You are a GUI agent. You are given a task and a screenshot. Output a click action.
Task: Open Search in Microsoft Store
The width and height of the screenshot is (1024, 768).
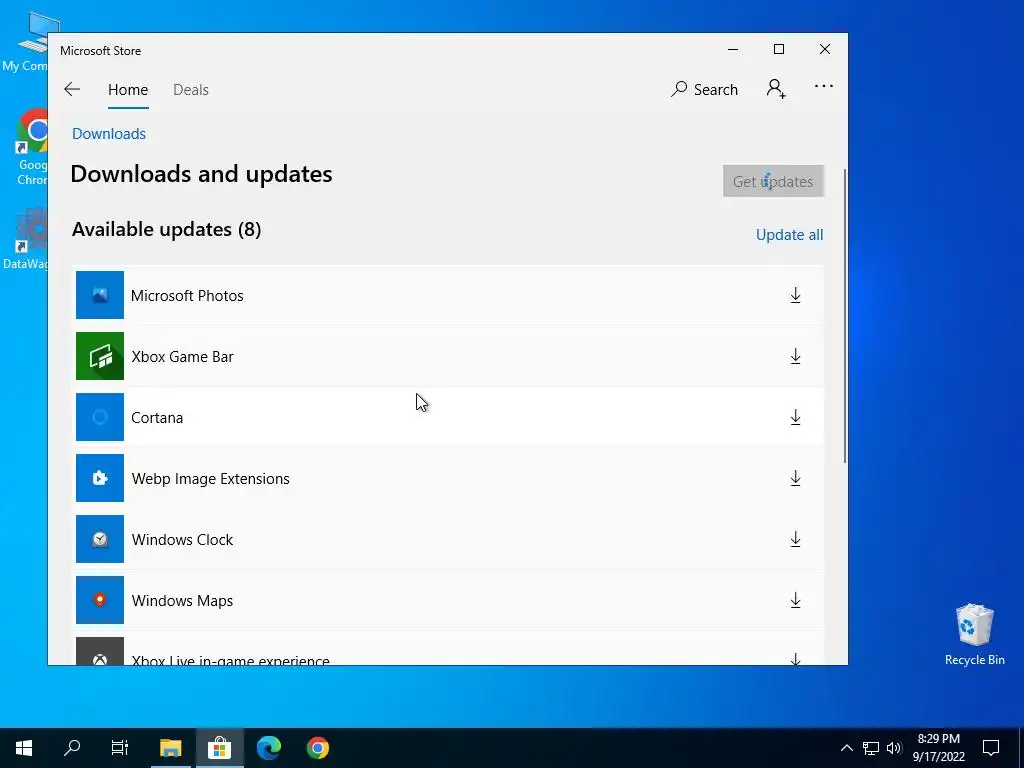pyautogui.click(x=704, y=89)
